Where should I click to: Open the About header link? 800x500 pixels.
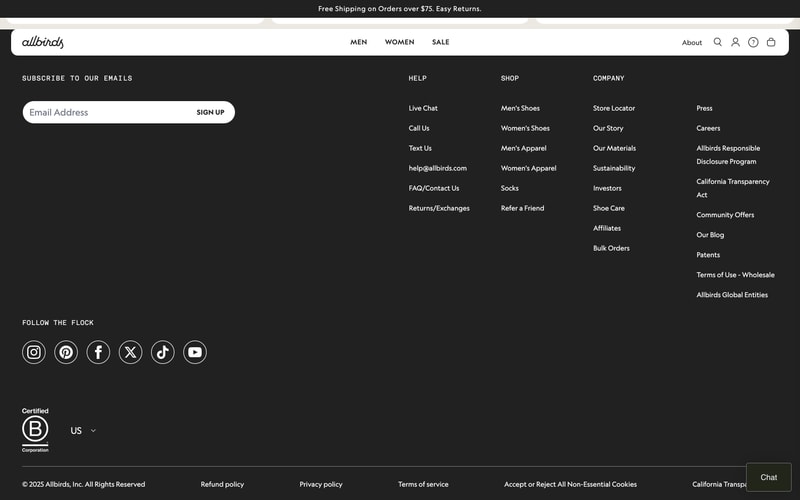[x=692, y=43]
